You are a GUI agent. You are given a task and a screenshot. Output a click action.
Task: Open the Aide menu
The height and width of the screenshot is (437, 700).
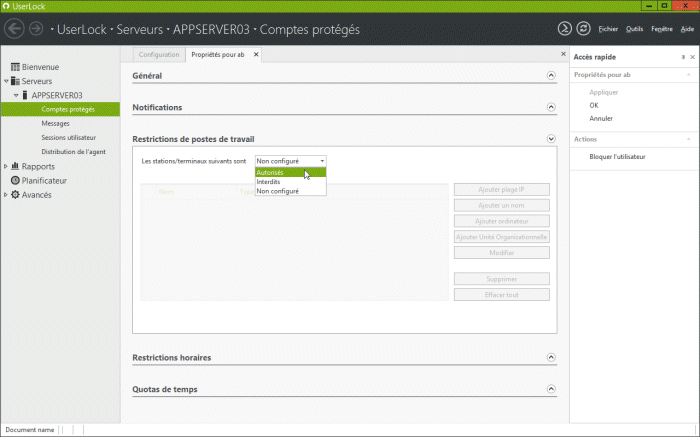coord(687,29)
